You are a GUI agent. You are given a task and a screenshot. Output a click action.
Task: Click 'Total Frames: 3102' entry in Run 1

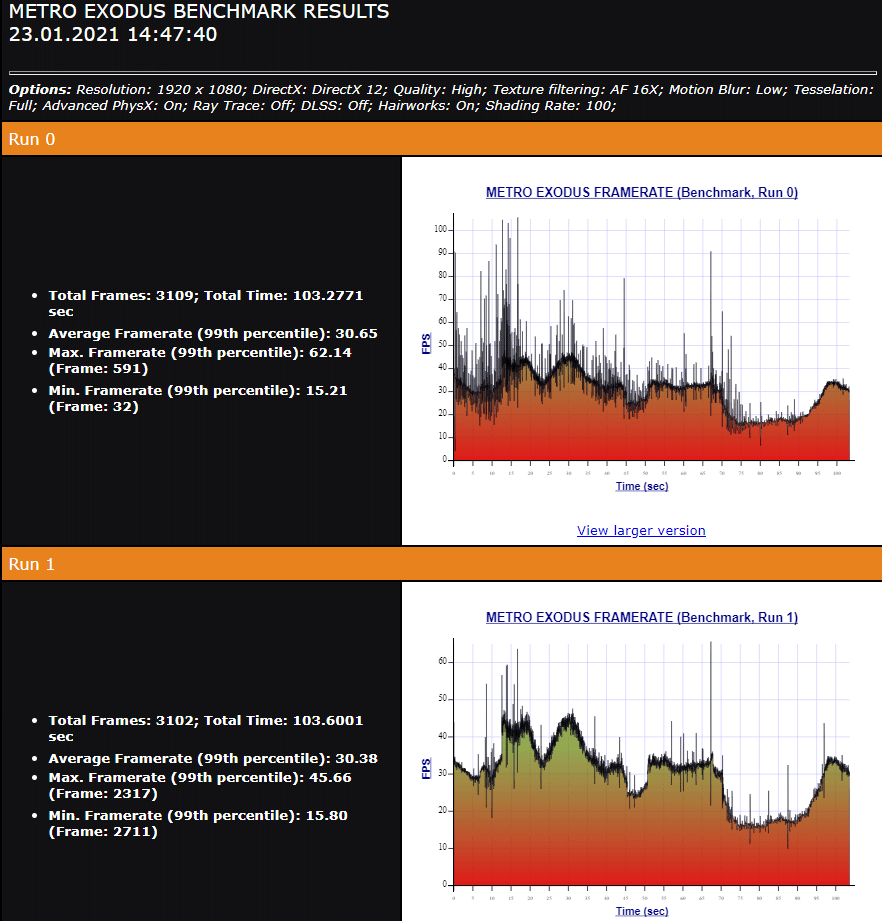point(206,728)
